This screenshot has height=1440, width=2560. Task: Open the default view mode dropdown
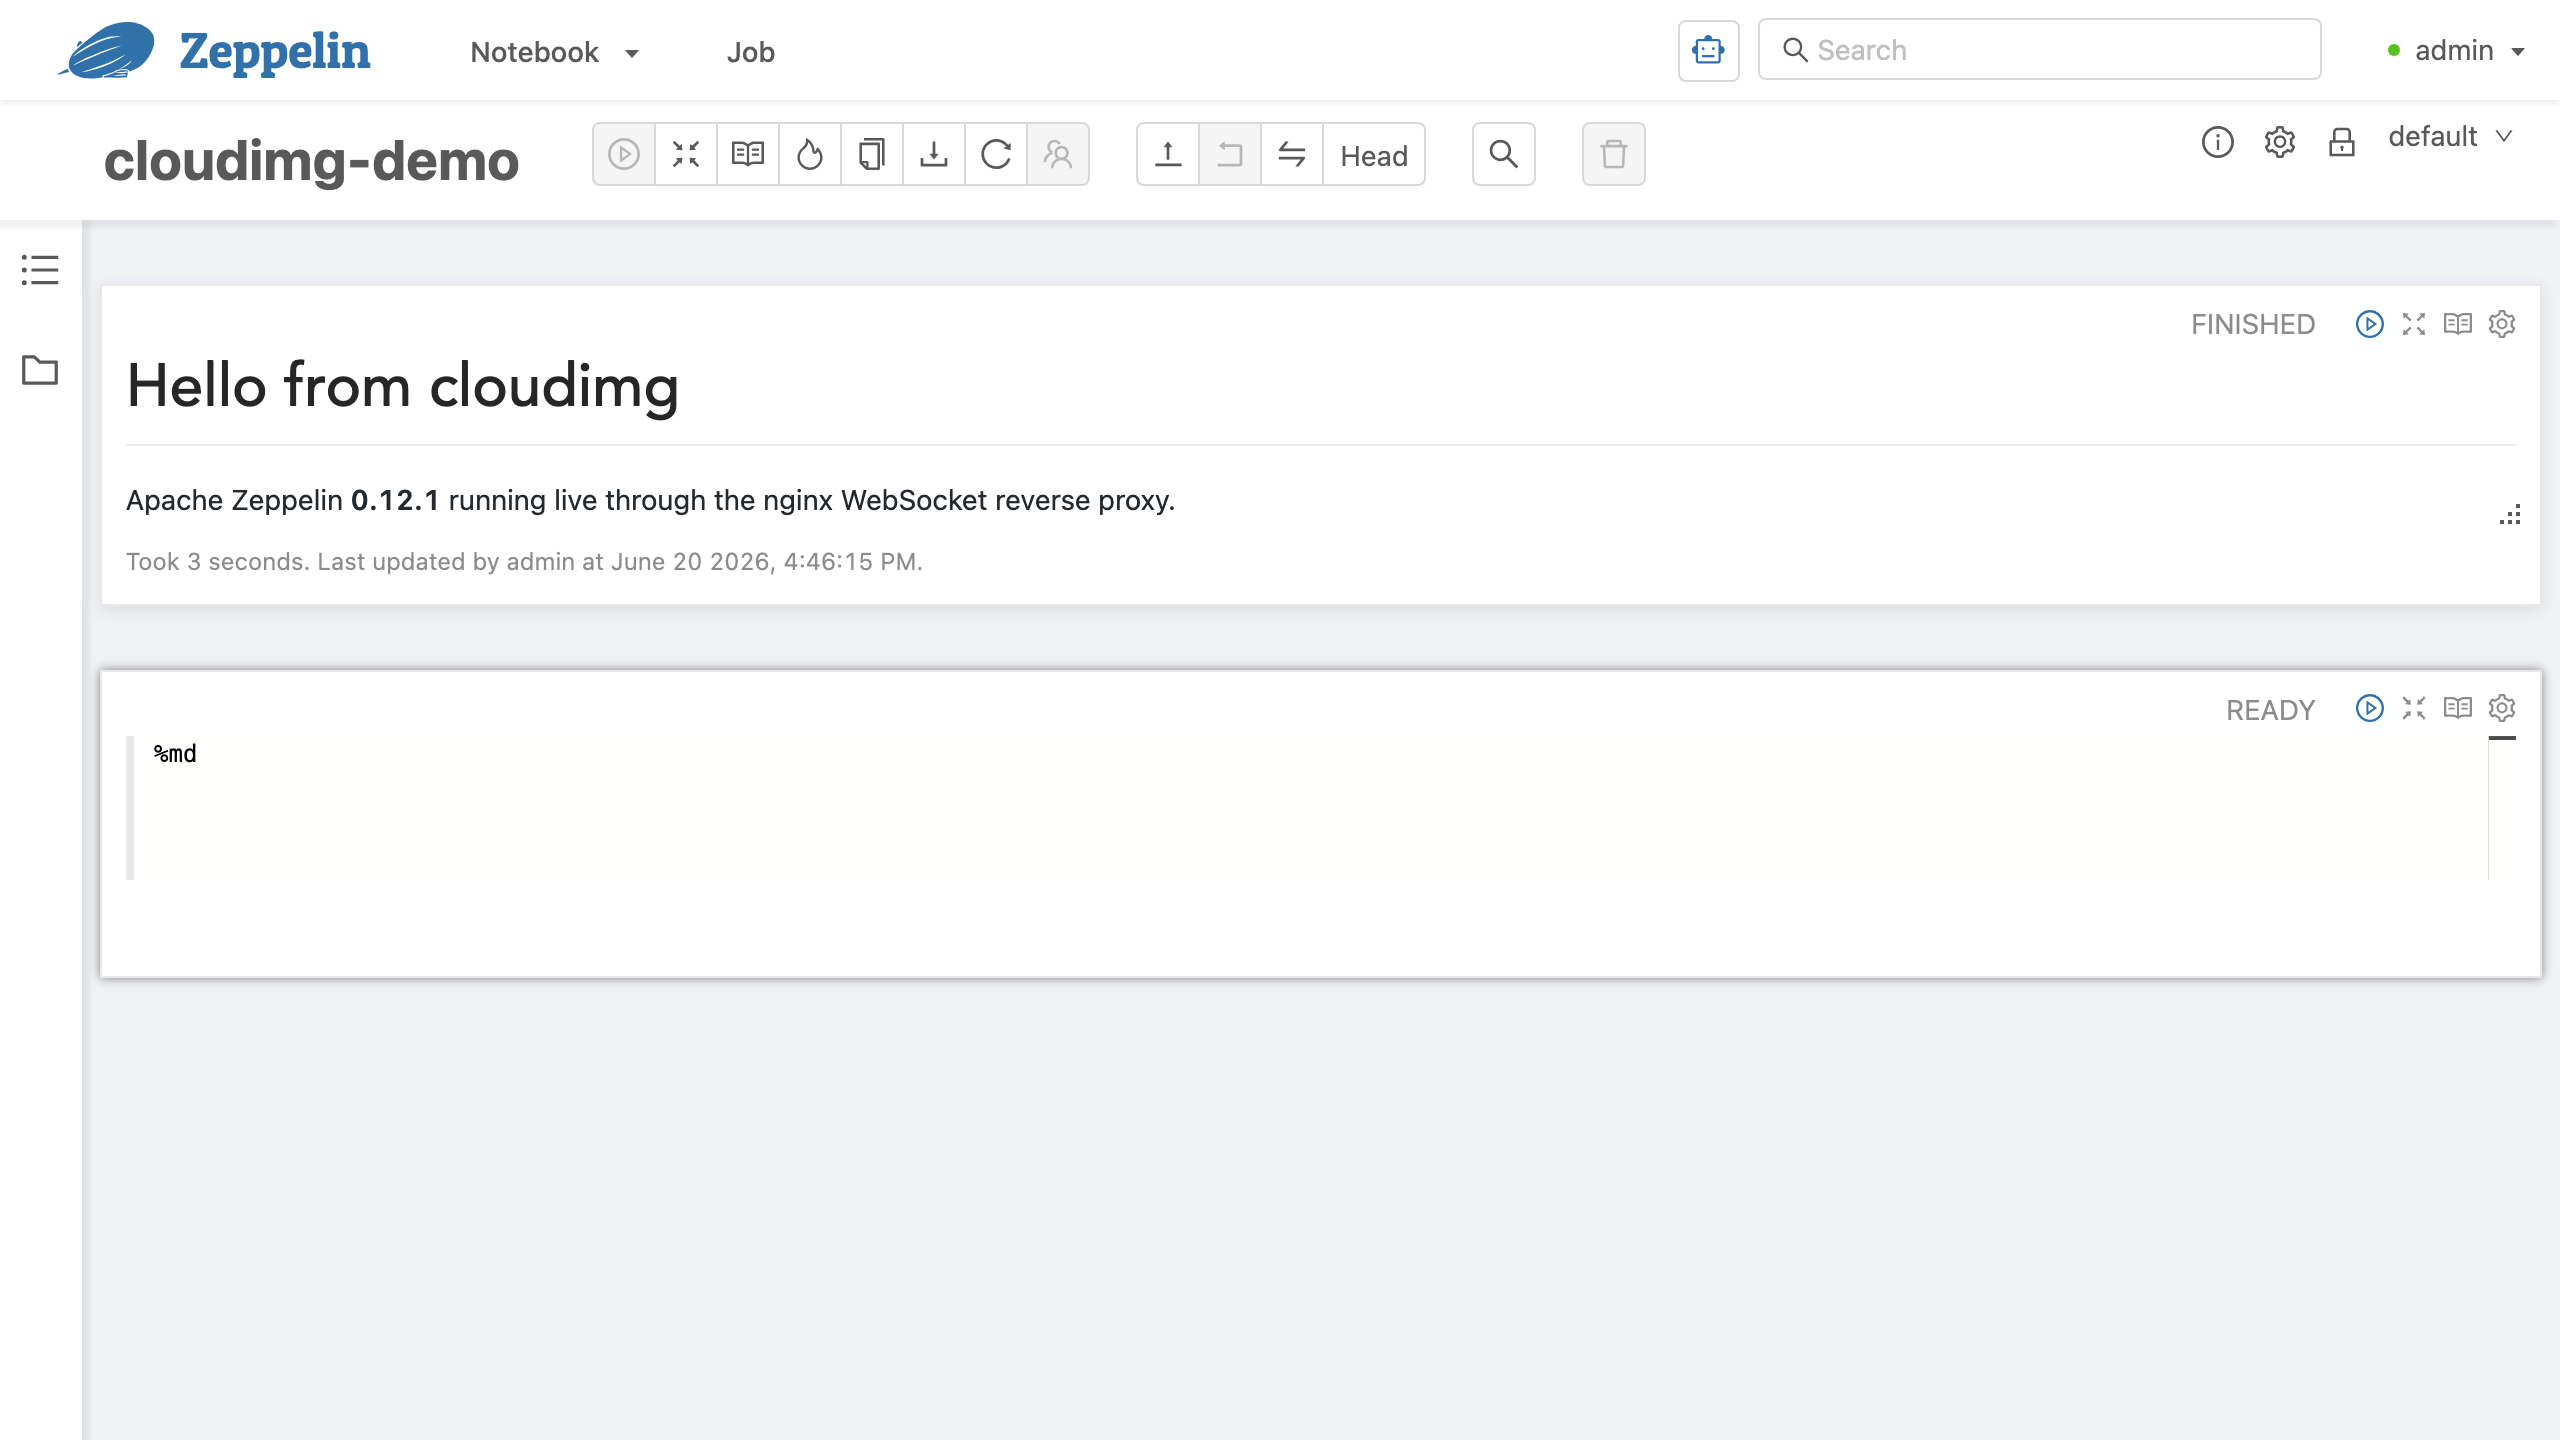pos(2450,137)
